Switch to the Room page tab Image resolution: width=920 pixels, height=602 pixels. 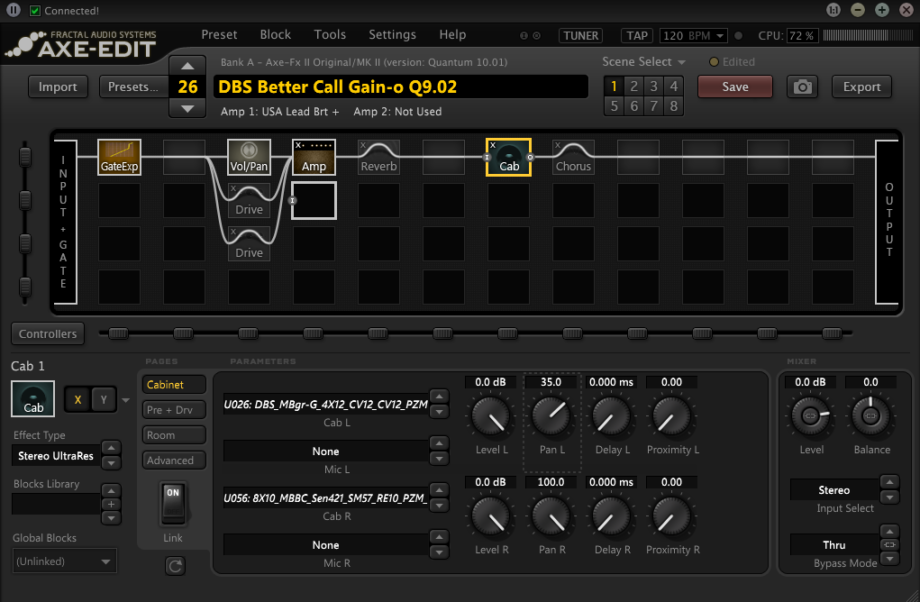(173, 434)
